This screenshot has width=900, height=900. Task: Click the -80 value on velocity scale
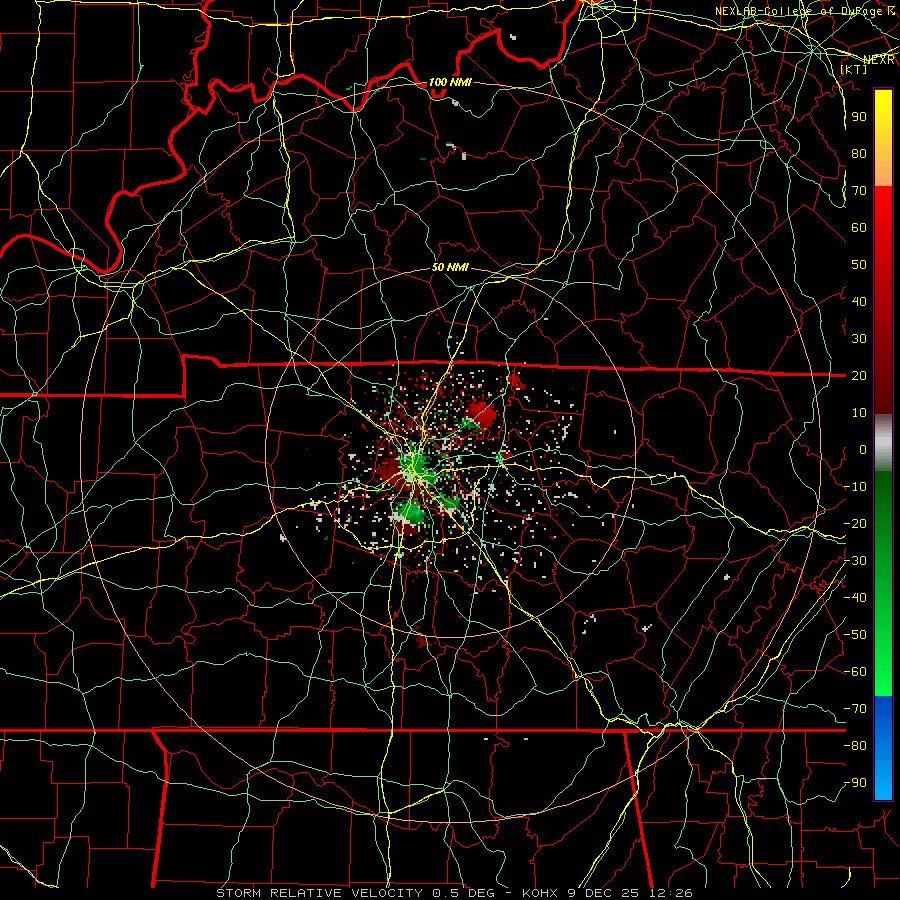(855, 746)
